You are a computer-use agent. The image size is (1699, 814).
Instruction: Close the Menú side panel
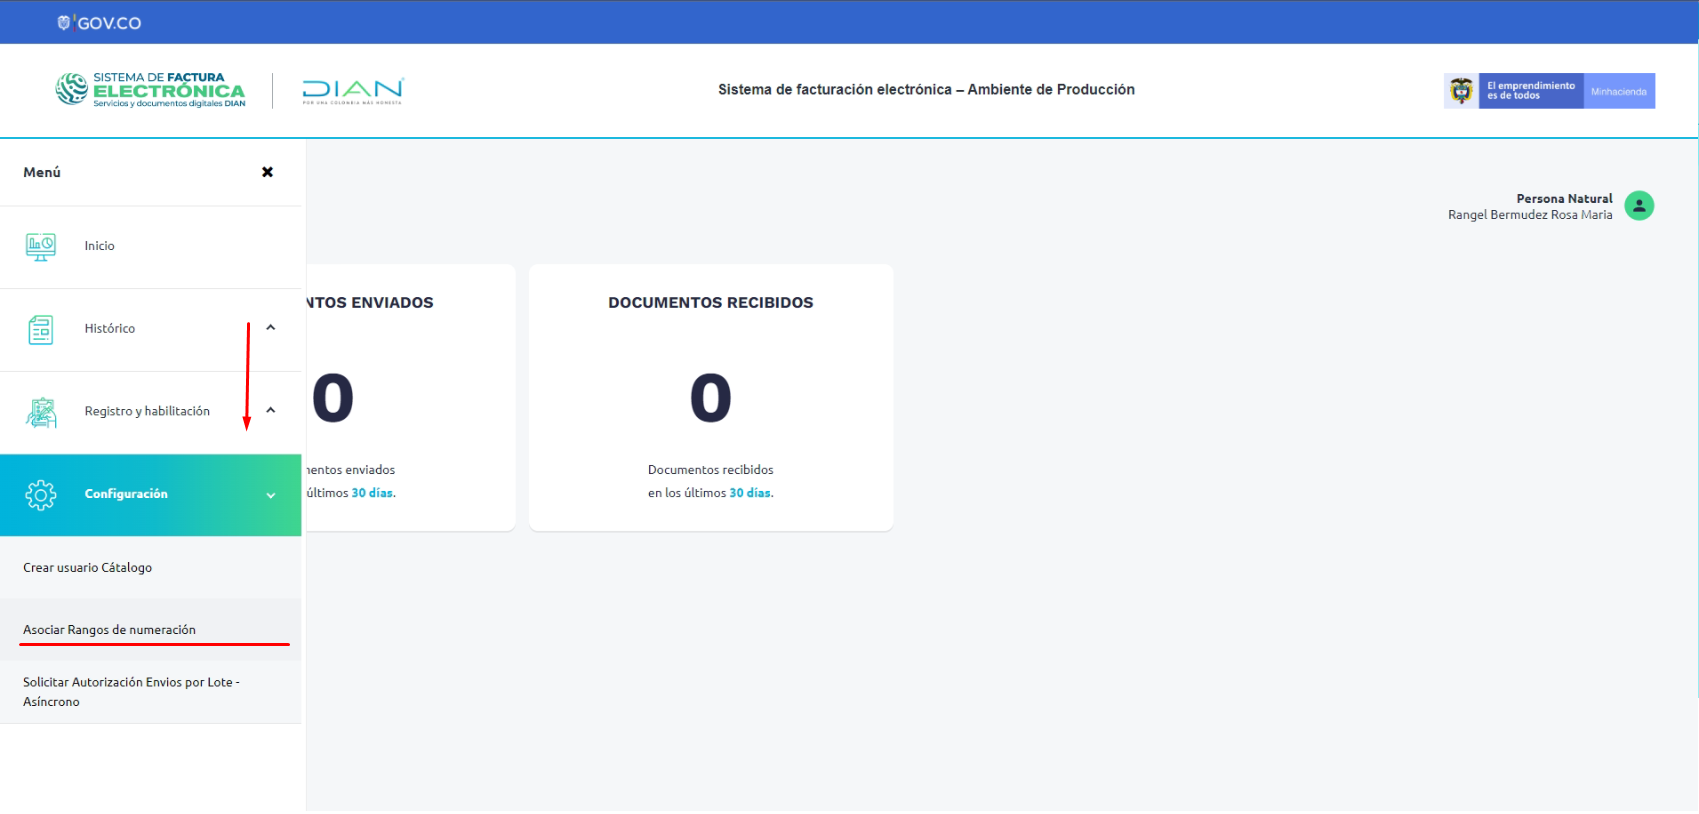click(x=267, y=172)
